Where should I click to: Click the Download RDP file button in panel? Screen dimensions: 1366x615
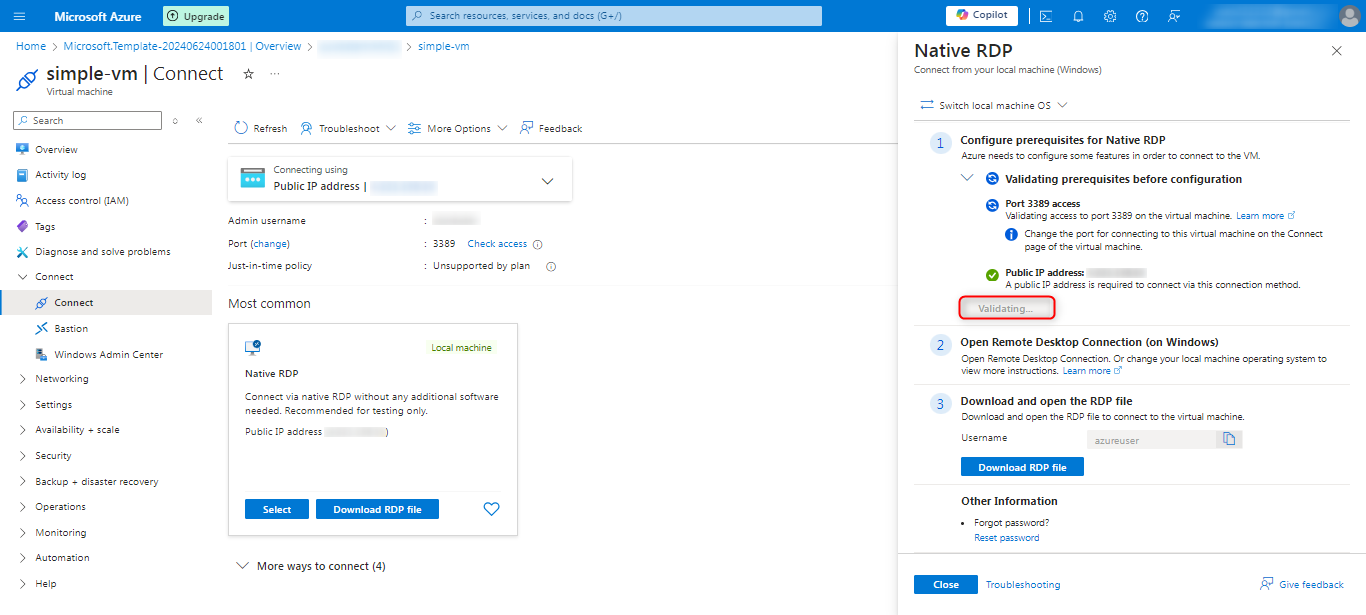pyautogui.click(x=1021, y=467)
